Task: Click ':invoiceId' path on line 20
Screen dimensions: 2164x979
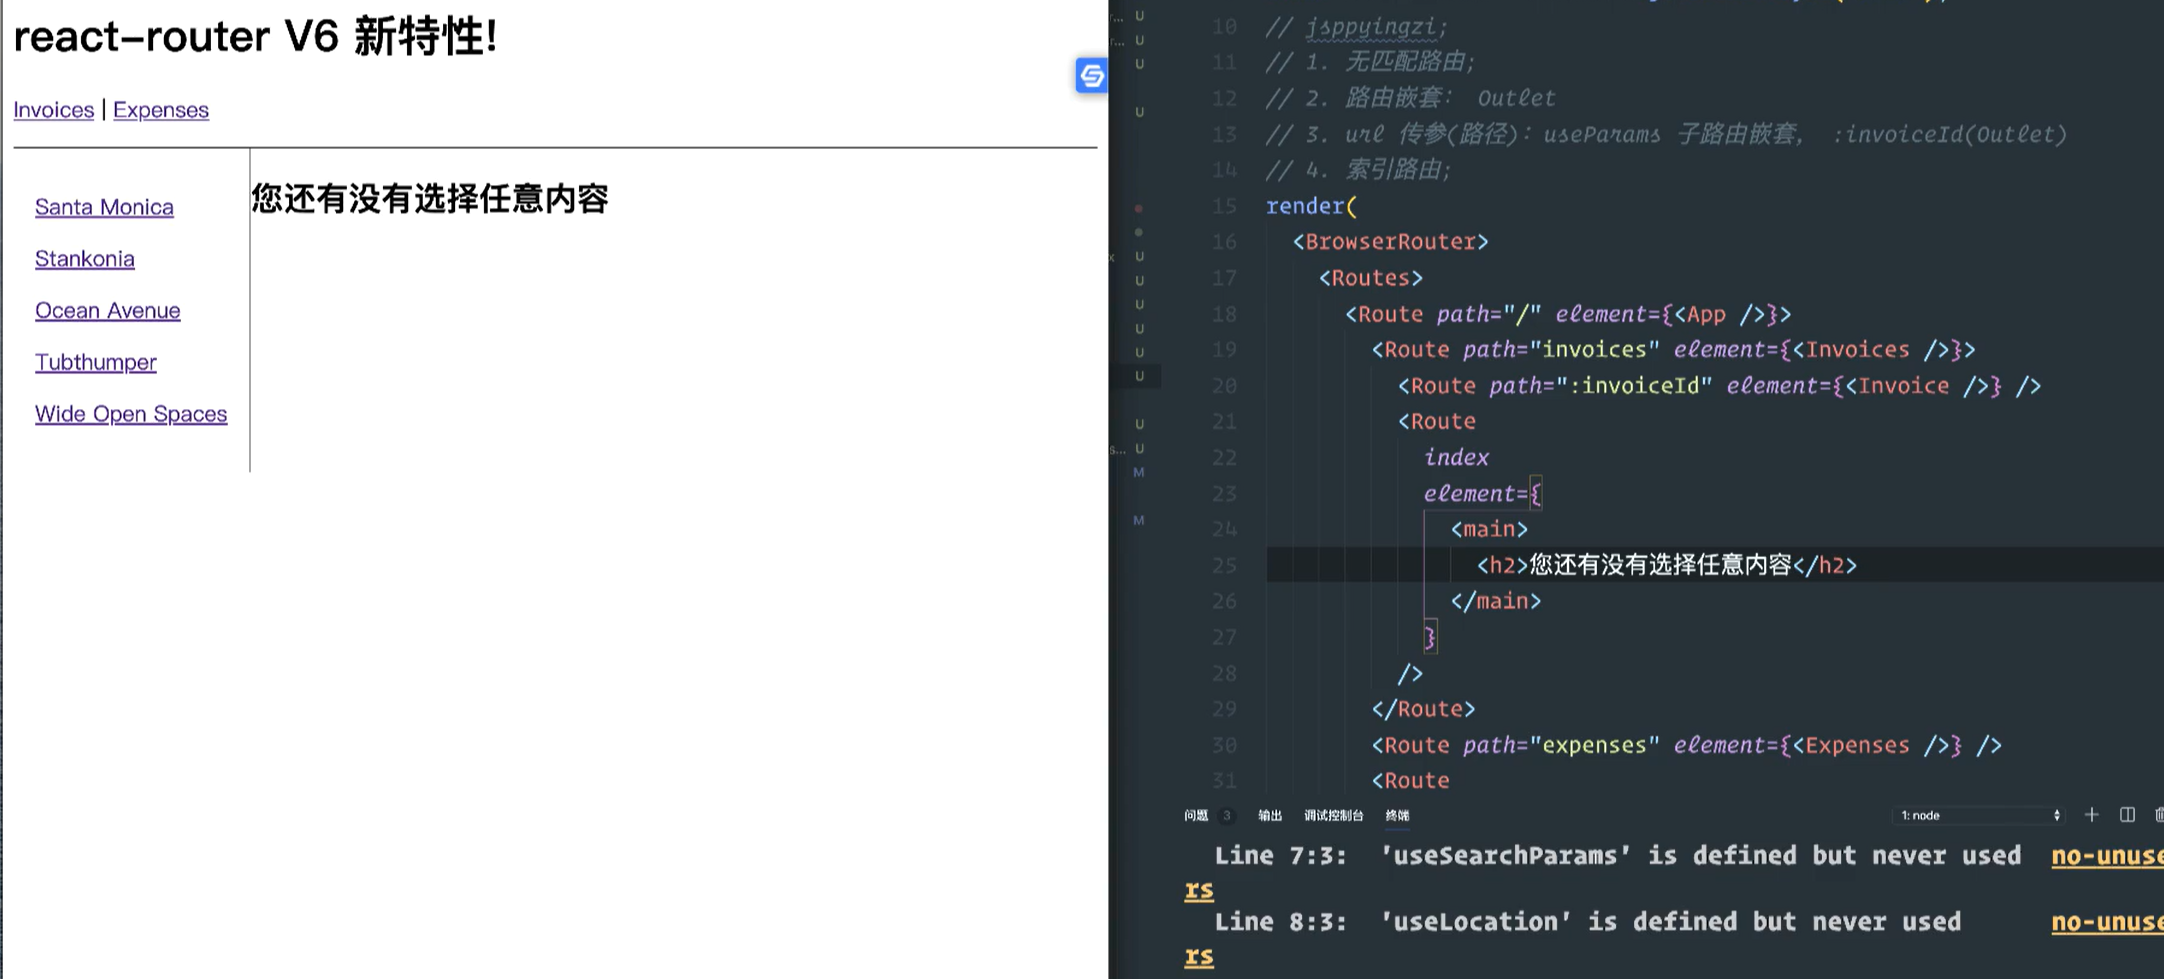Action: tap(1633, 386)
